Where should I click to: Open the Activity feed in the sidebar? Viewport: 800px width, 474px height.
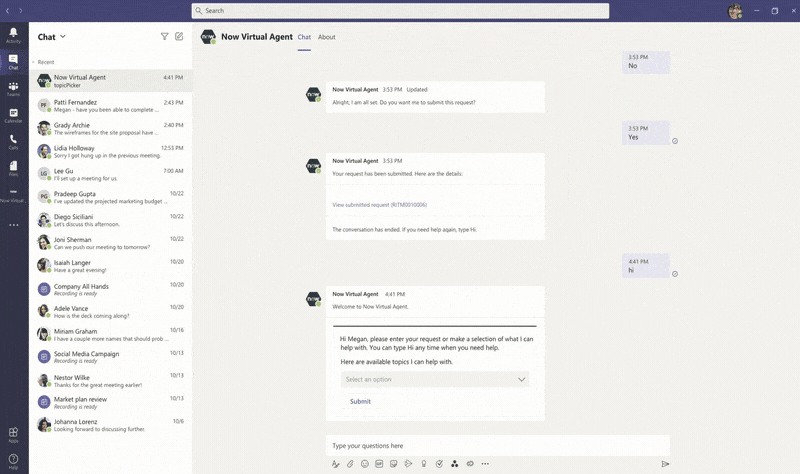click(x=13, y=35)
